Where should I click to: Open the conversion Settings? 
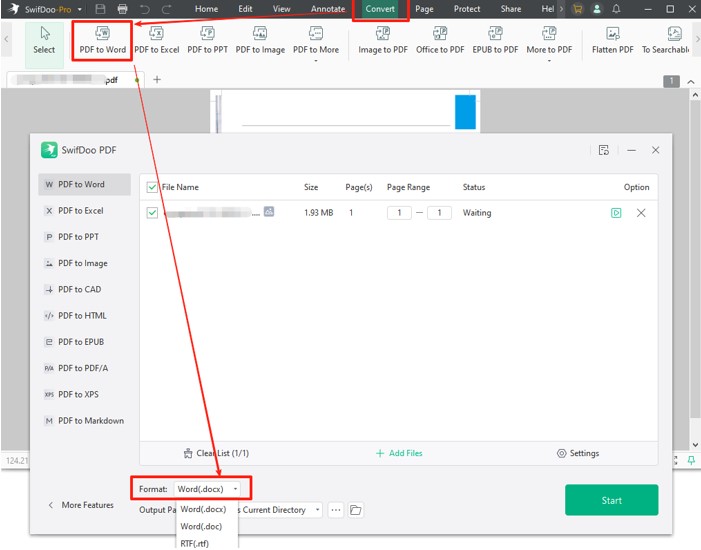(578, 453)
